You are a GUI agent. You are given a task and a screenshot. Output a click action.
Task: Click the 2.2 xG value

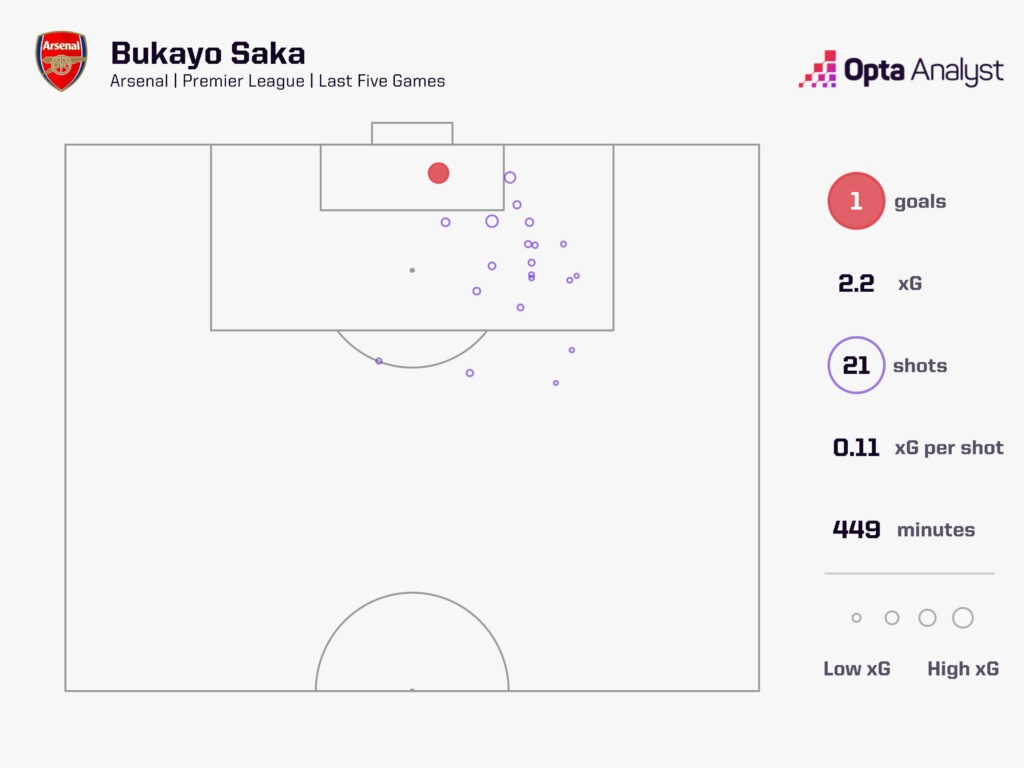[x=856, y=284]
